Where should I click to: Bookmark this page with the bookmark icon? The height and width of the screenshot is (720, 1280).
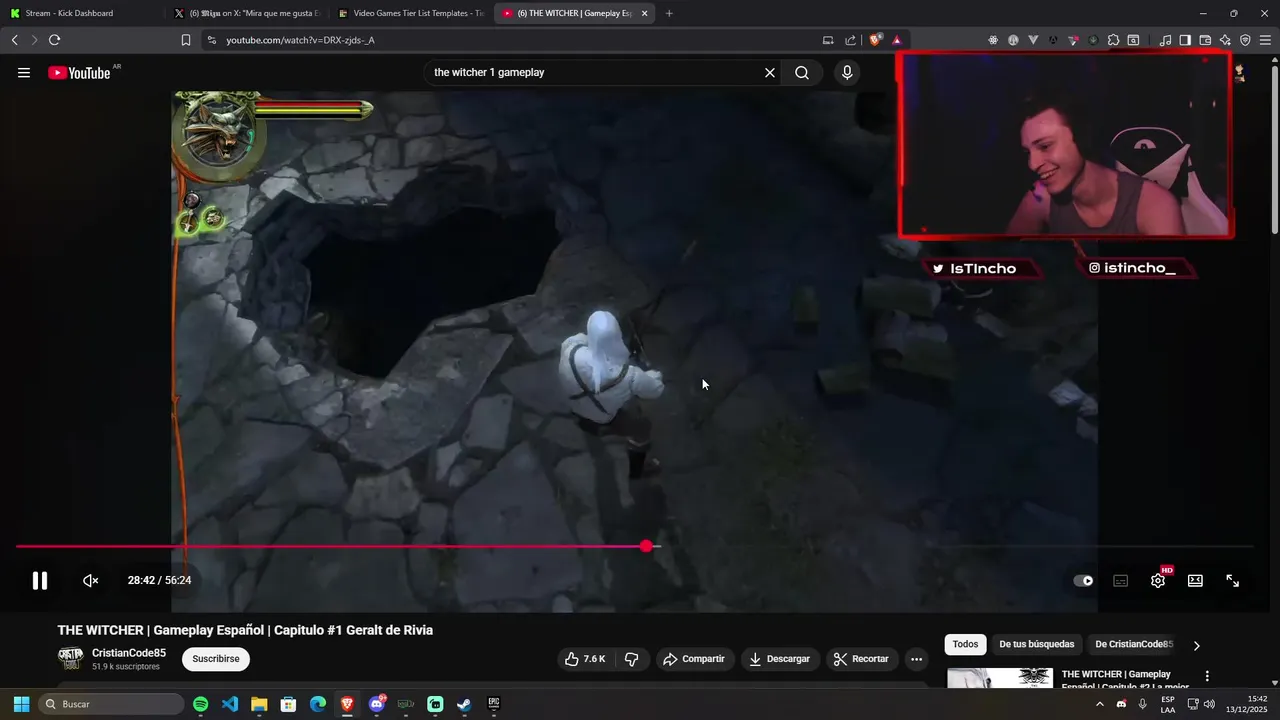[x=186, y=40]
